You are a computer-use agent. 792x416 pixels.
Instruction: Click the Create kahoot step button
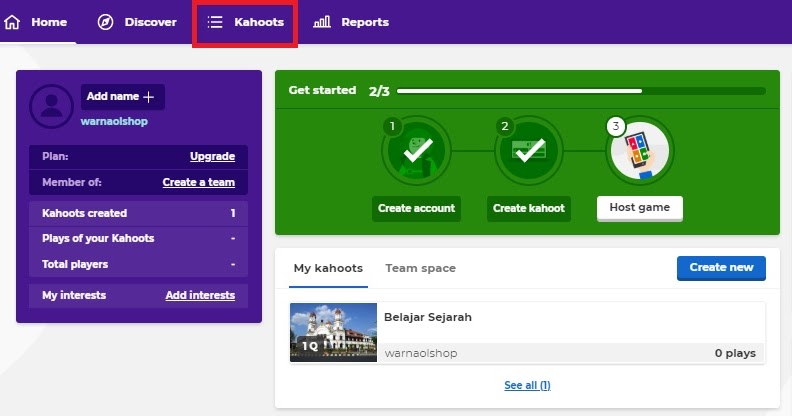529,209
